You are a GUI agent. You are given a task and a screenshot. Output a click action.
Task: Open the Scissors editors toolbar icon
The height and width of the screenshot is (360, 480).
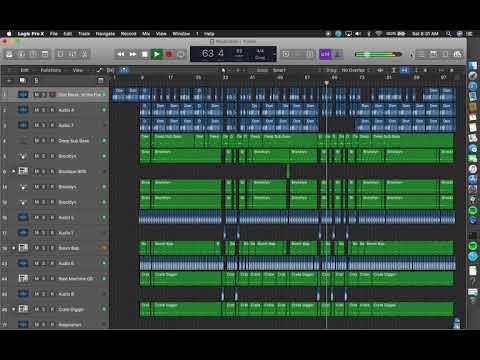click(x=85, y=54)
